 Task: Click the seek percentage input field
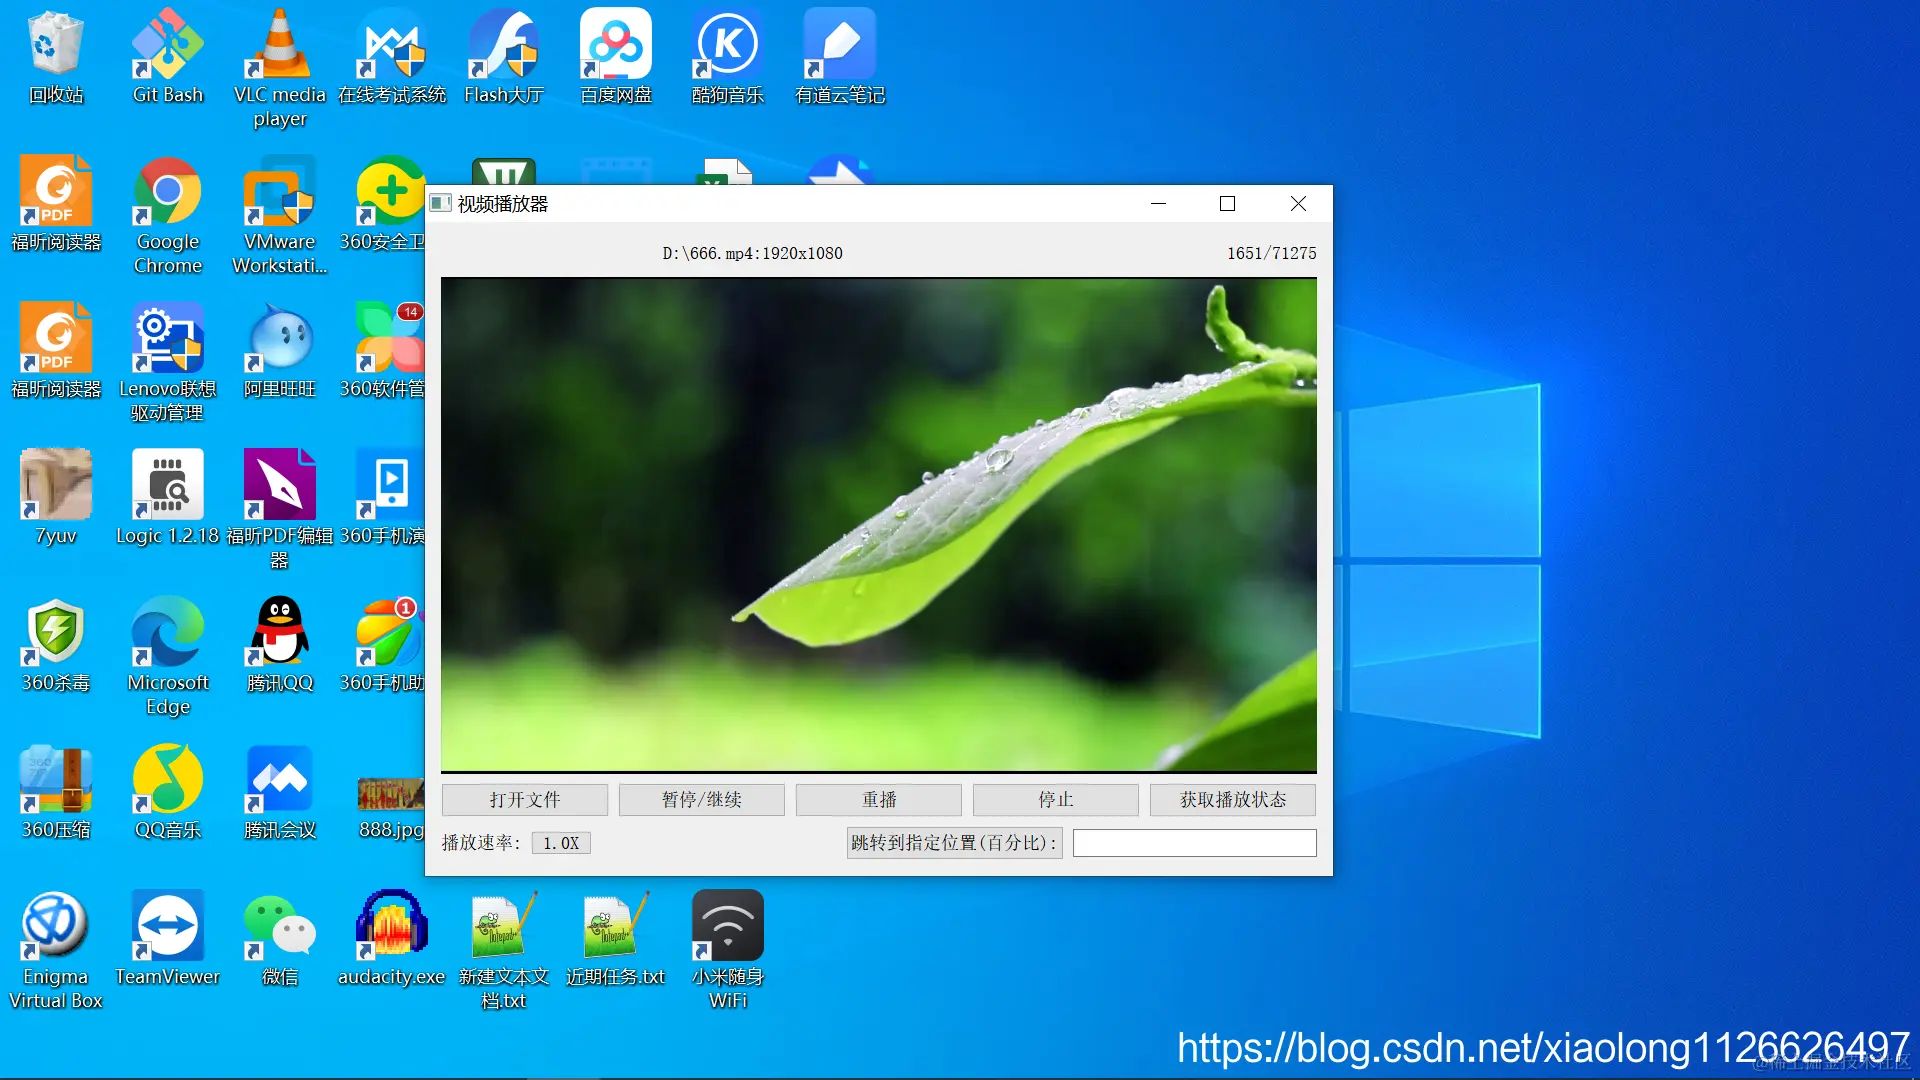click(x=1194, y=843)
